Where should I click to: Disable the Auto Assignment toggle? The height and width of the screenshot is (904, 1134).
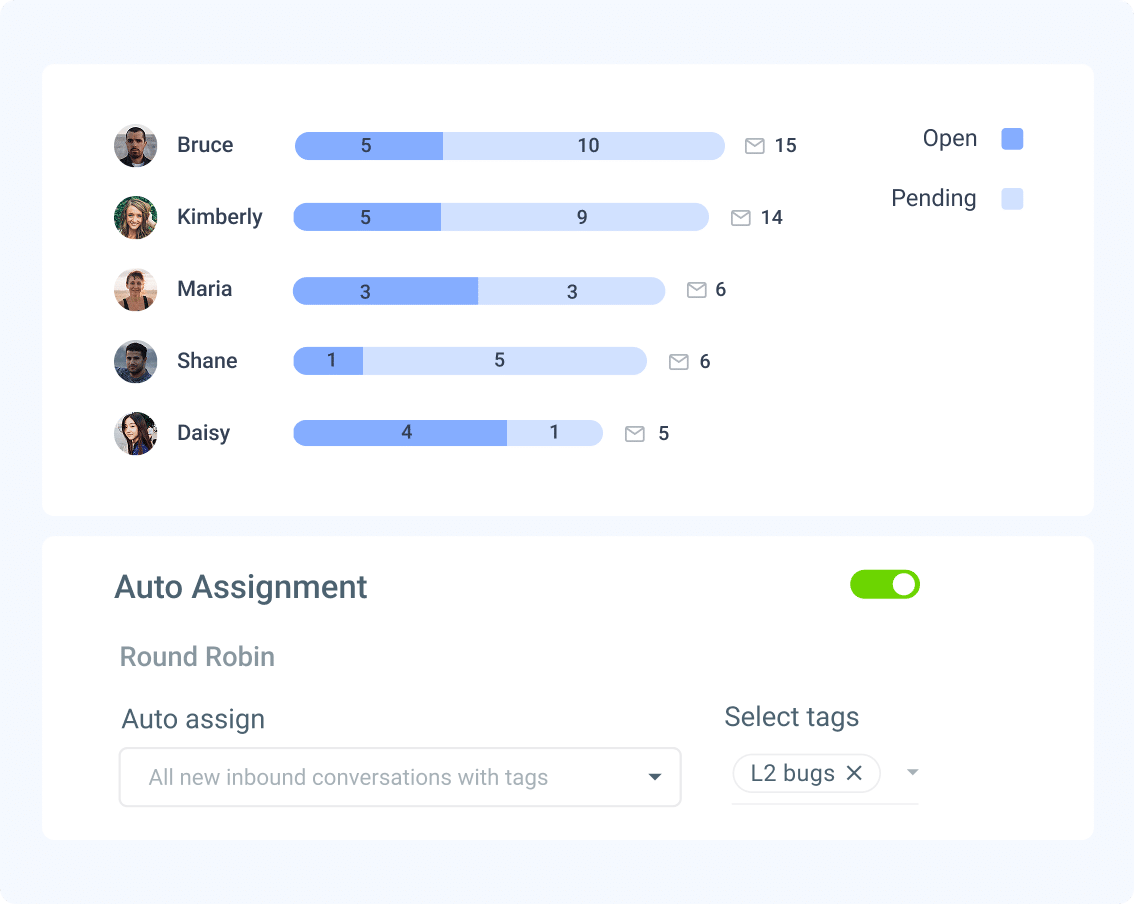[x=885, y=584]
